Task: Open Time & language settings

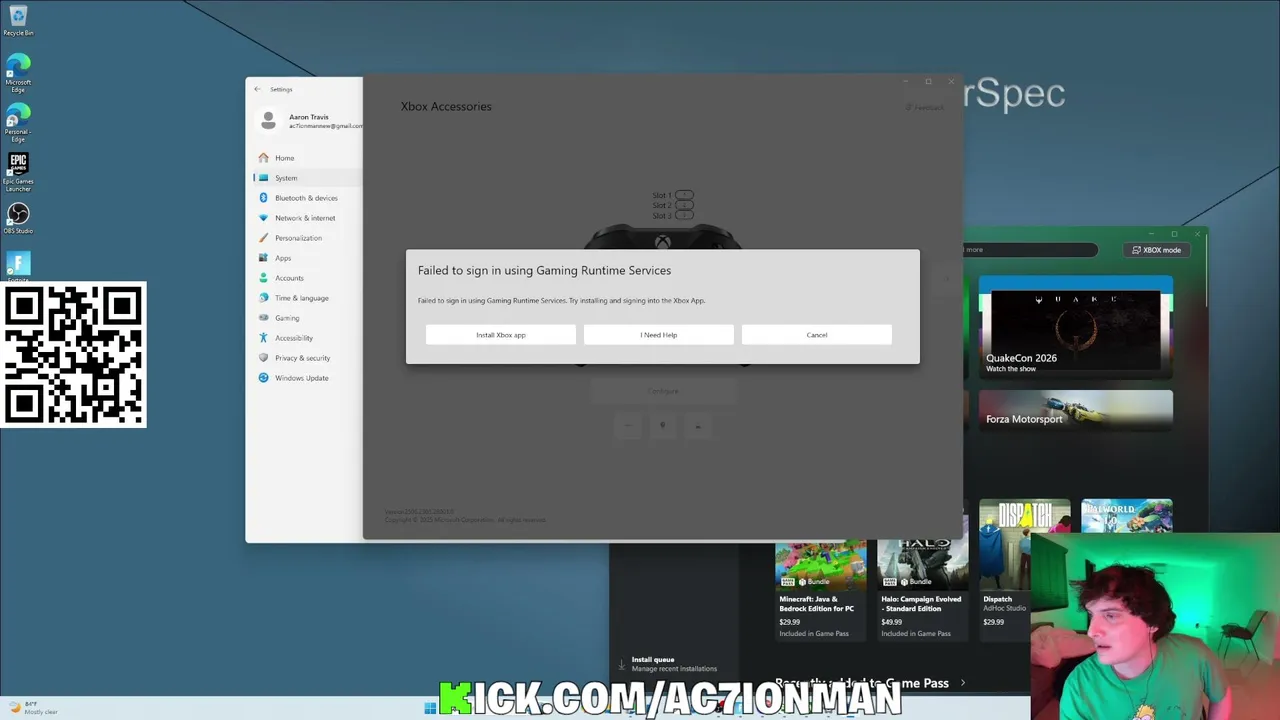Action: 308,298
